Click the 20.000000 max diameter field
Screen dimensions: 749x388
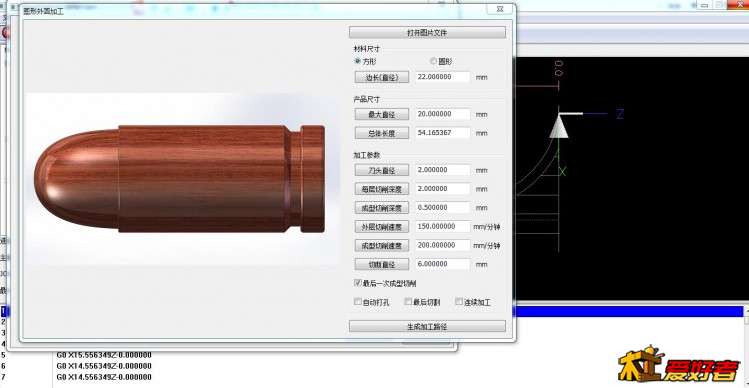coord(442,114)
